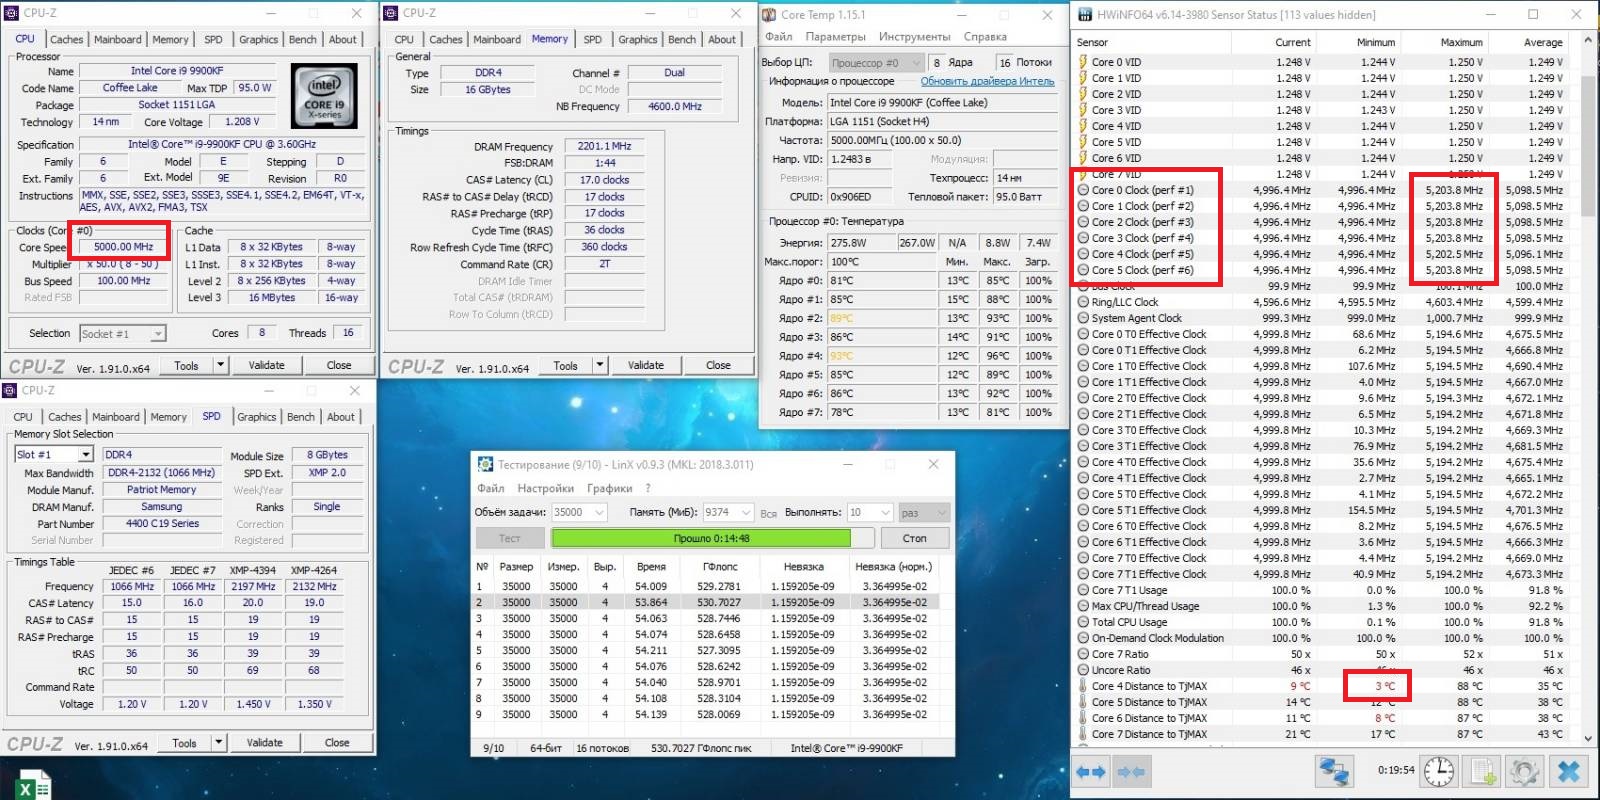Click Core Speed 5000.00 MHz field
Image resolution: width=1600 pixels, height=800 pixels.
click(123, 246)
